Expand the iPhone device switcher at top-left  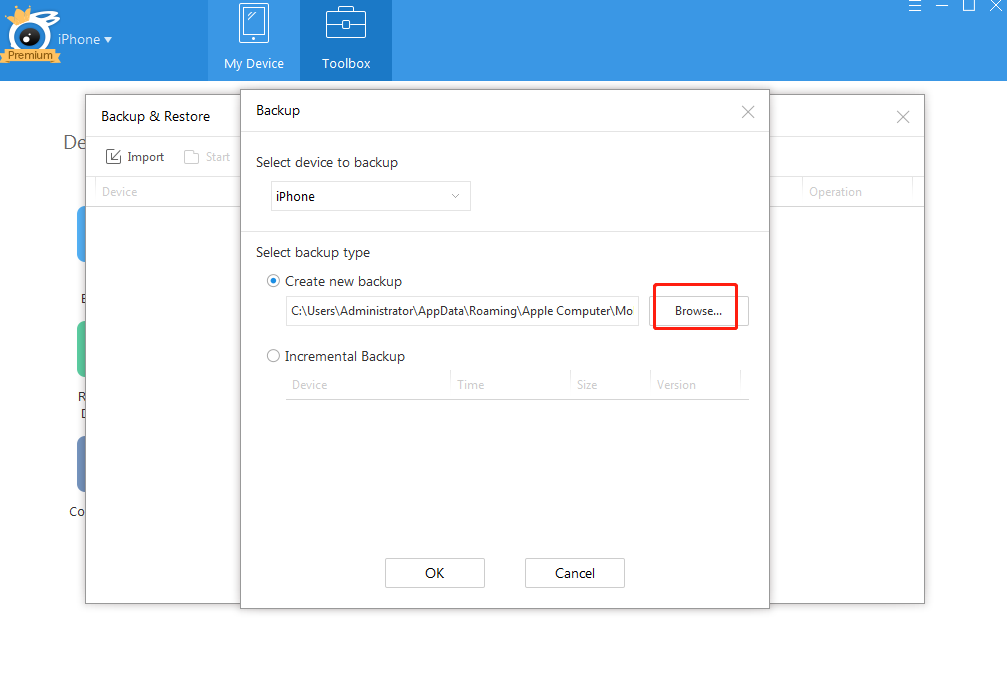[x=85, y=40]
